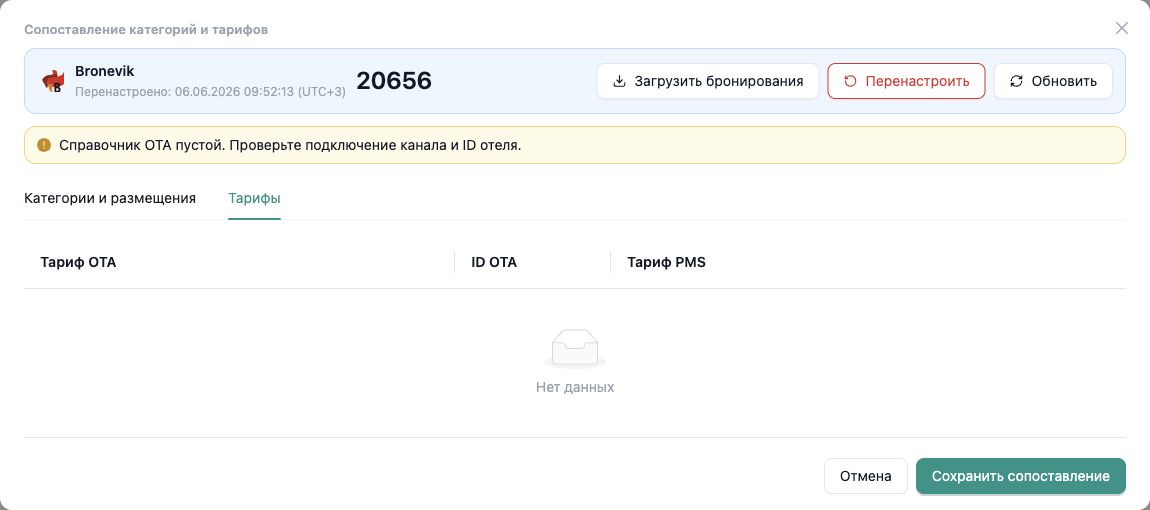Click the hotel ID '20656'
Image resolution: width=1150 pixels, height=510 pixels.
coord(394,81)
